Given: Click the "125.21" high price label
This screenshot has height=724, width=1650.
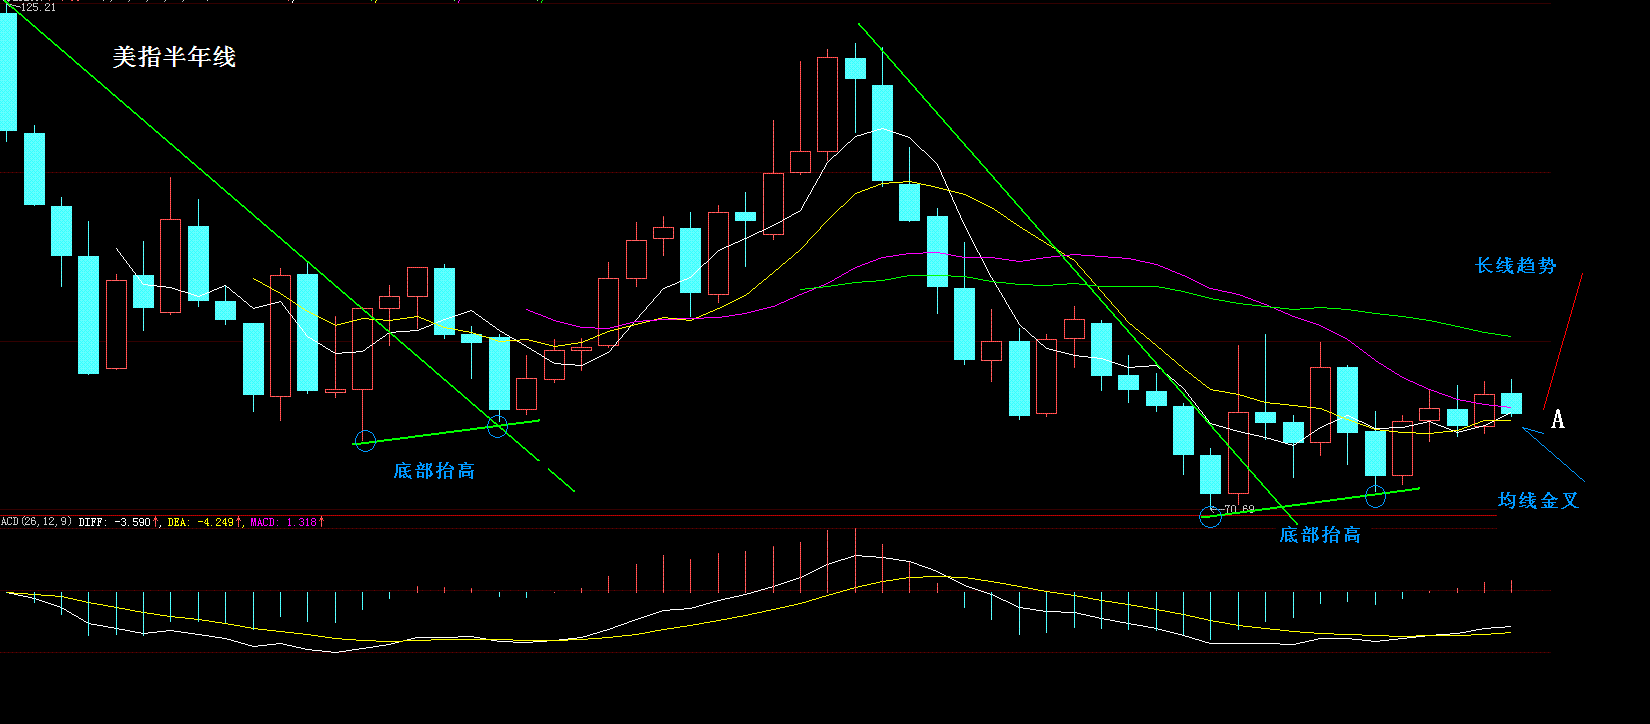Looking at the screenshot, I should tap(37, 7).
